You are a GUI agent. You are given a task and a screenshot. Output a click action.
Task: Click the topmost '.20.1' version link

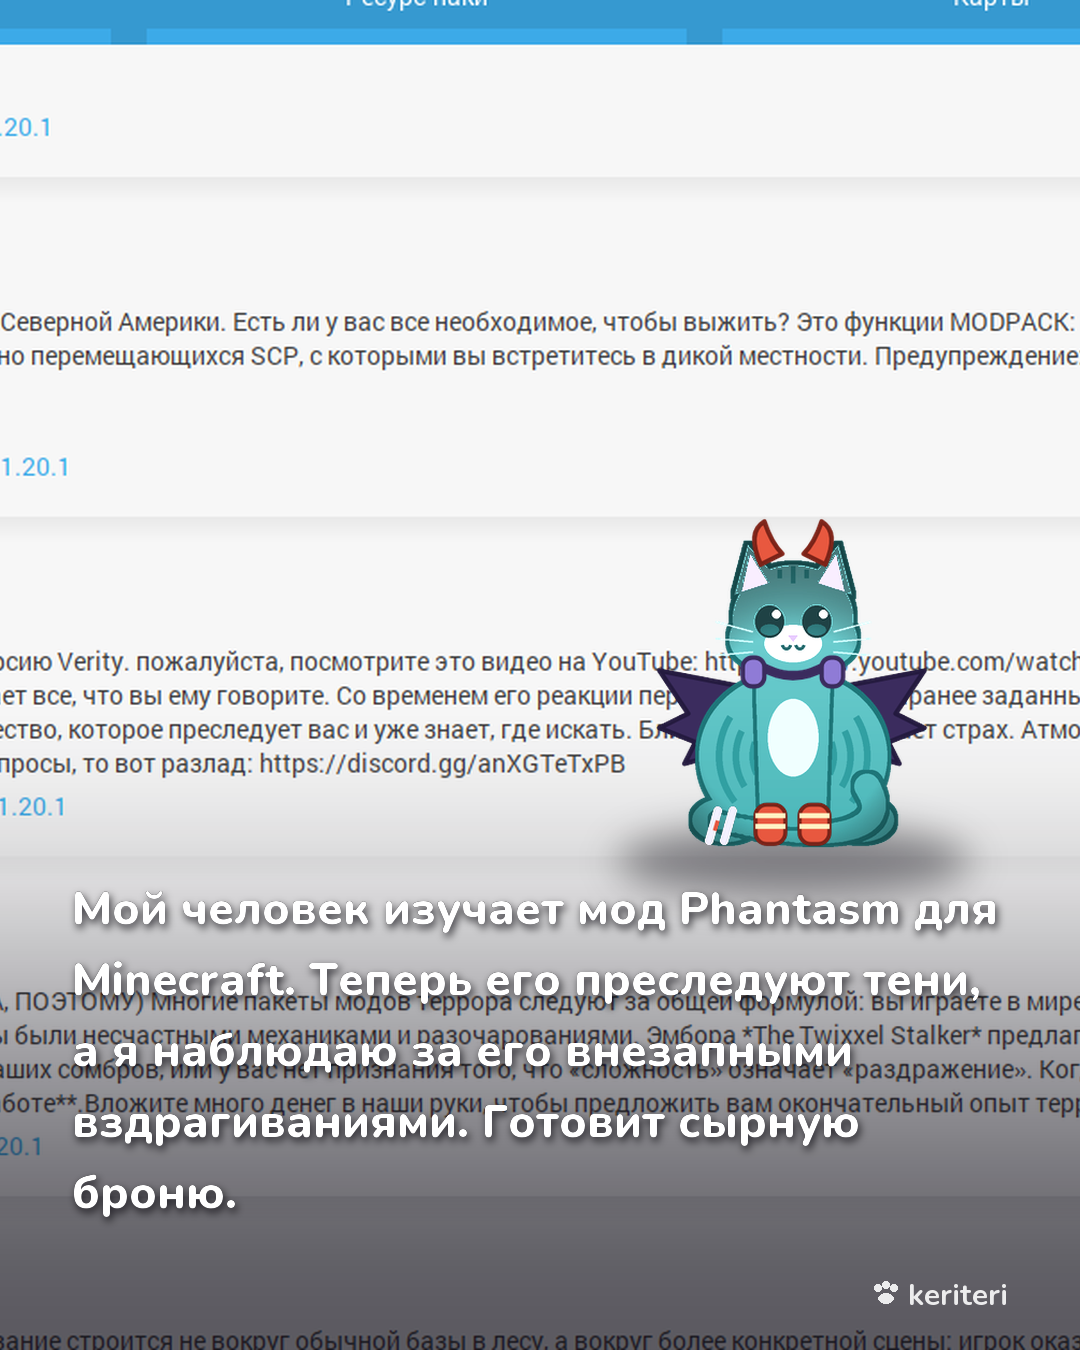click(26, 127)
